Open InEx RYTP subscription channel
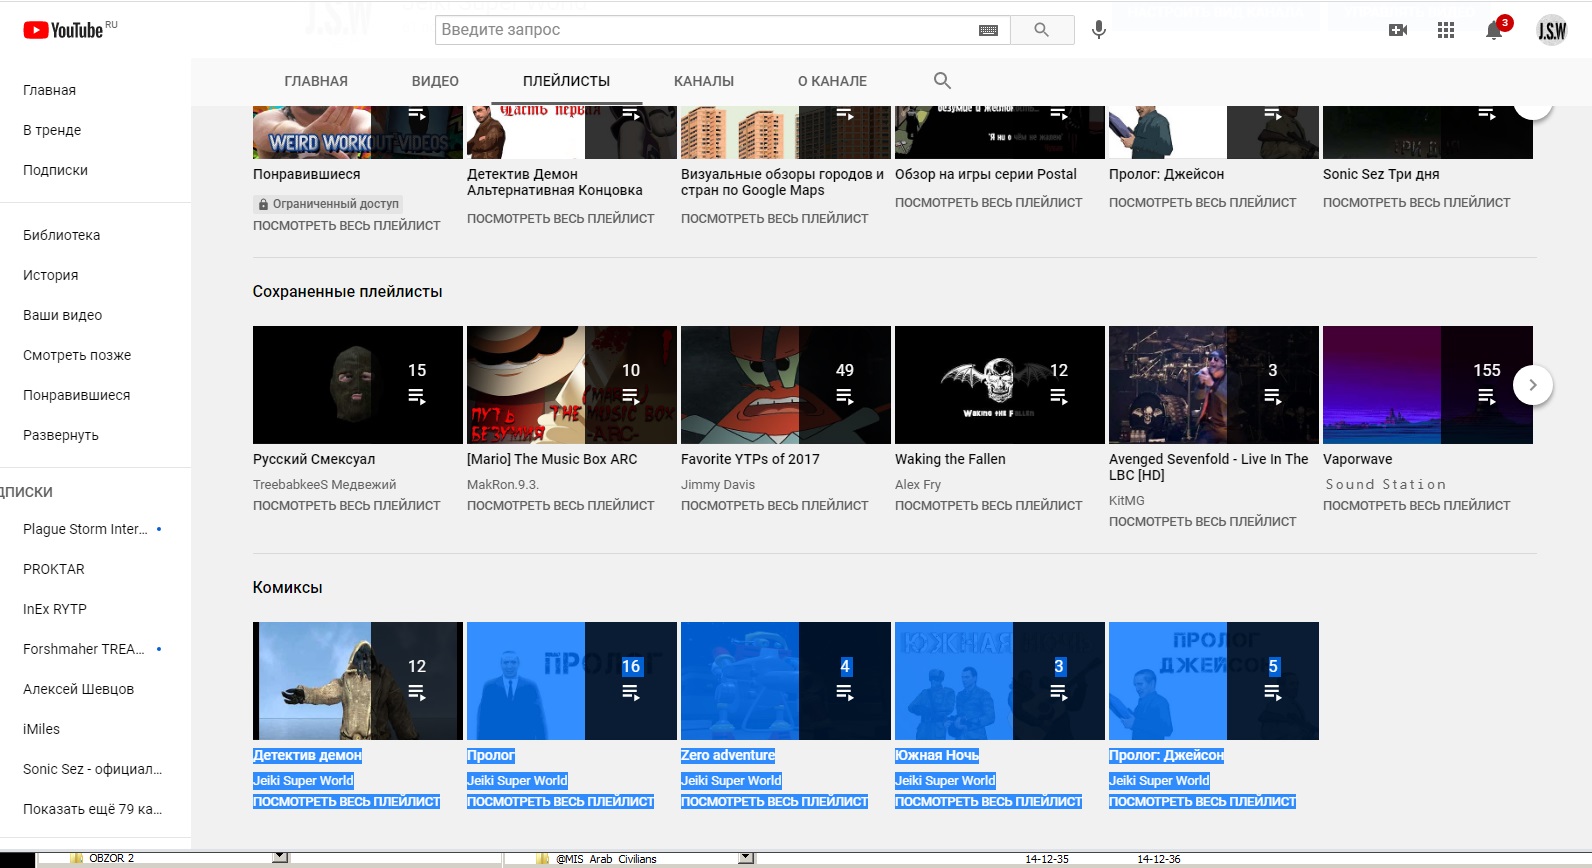 pos(55,609)
